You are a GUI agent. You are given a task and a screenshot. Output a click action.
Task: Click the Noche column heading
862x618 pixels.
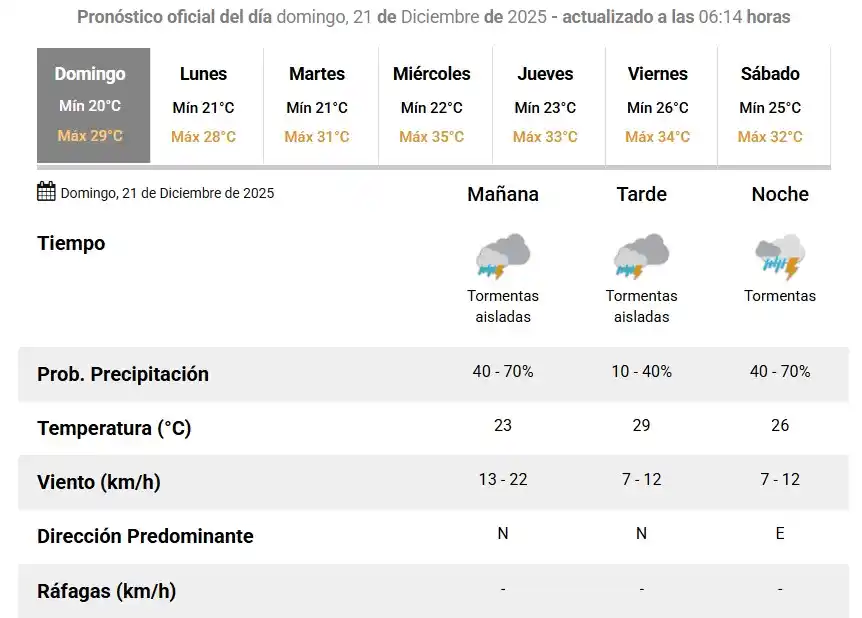pyautogui.click(x=780, y=195)
